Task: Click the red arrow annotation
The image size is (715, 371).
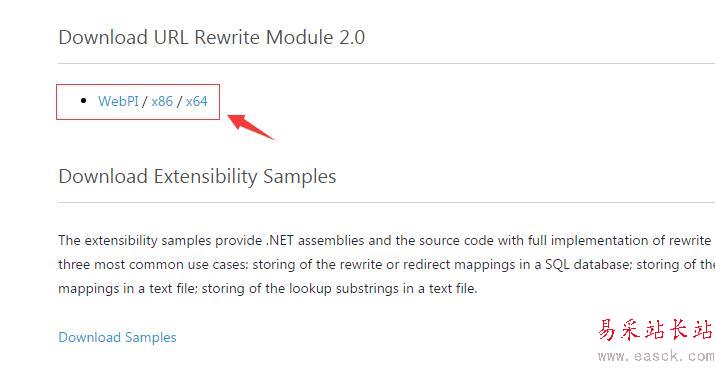Action: (x=250, y=127)
